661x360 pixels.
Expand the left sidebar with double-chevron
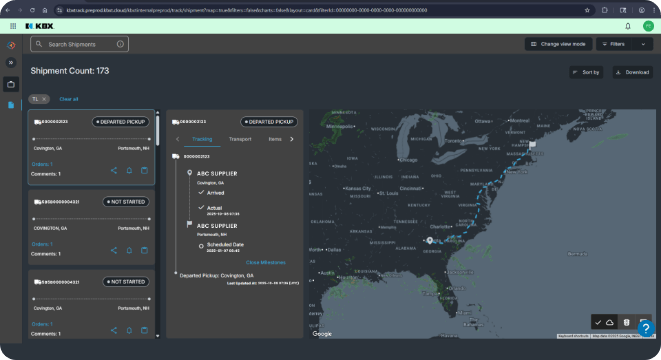tap(11, 62)
